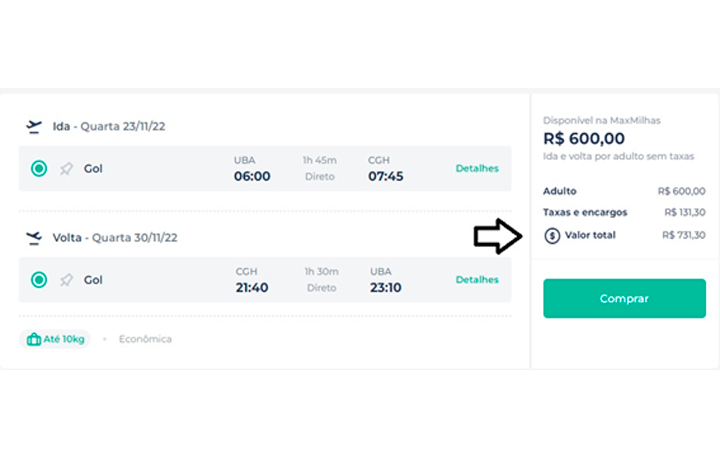Viewport: 720px width, 450px height.
Task: Click the Valor total R$ 731,30 amount
Action: click(684, 235)
